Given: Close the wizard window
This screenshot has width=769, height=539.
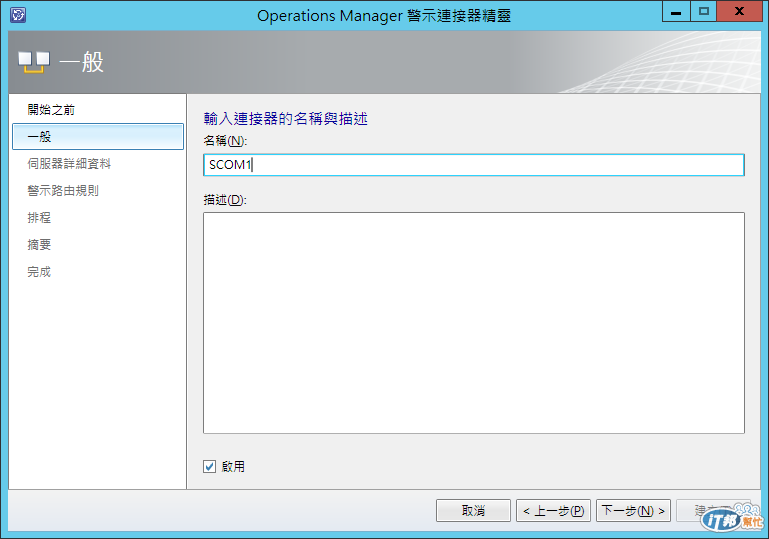Looking at the screenshot, I should pos(739,11).
